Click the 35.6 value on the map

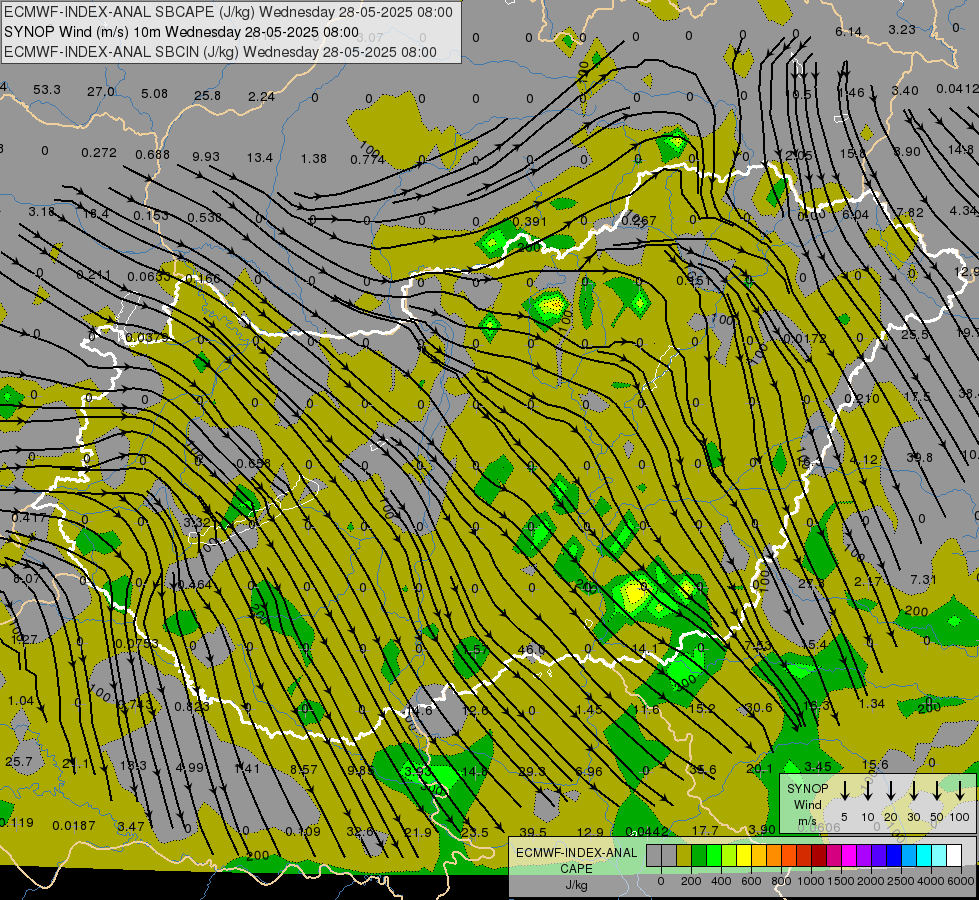702,769
